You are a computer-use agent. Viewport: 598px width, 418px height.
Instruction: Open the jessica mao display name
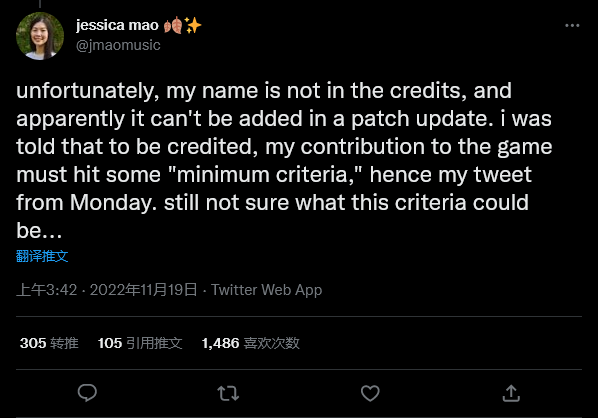coord(117,26)
